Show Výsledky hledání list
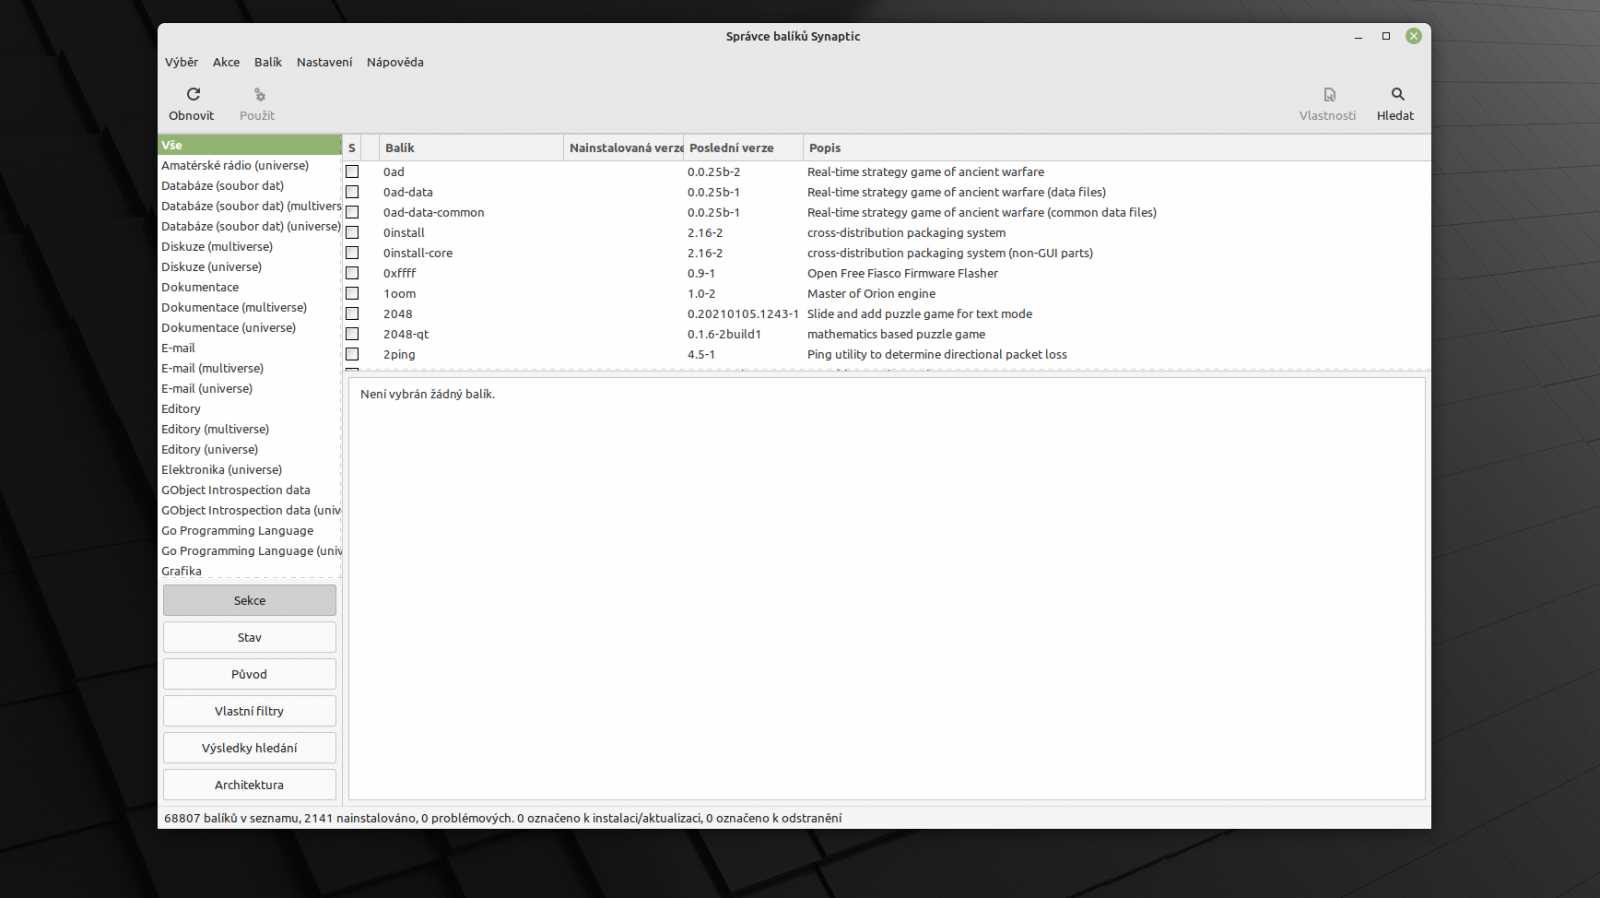Screen dimensions: 1600x898 pyautogui.click(x=249, y=748)
